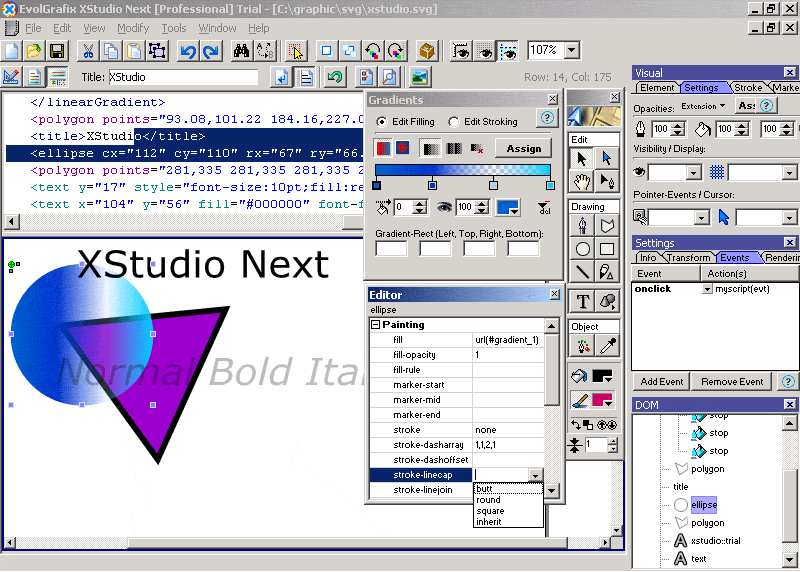800x572 pixels.
Task: Choose the radial gradient type icon
Action: 403,148
